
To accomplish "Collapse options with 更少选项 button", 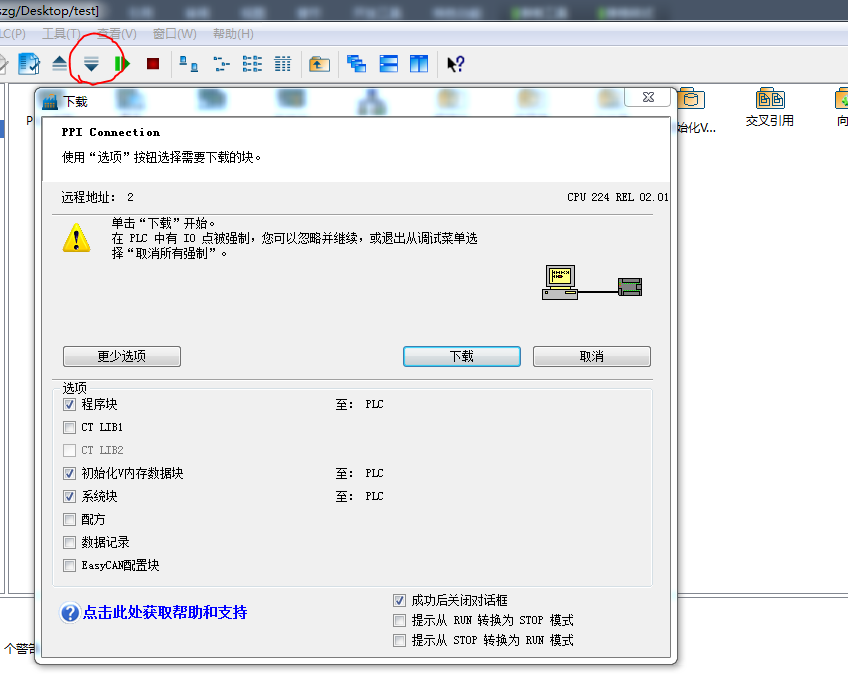I will (x=121, y=356).
